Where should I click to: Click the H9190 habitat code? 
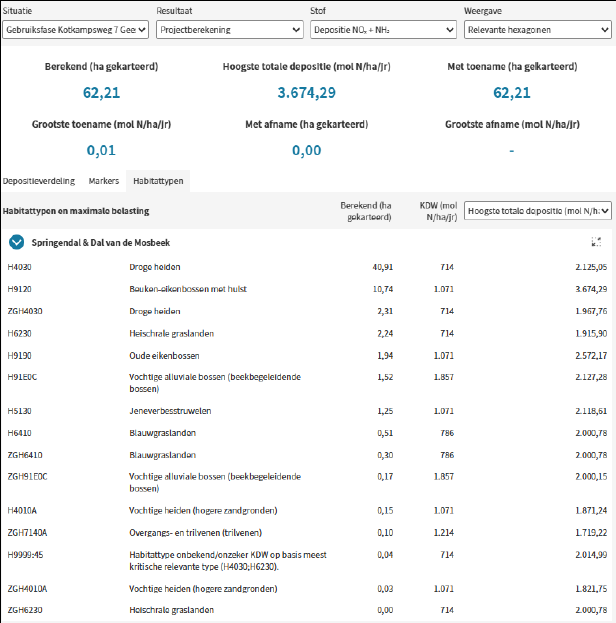click(x=19, y=356)
